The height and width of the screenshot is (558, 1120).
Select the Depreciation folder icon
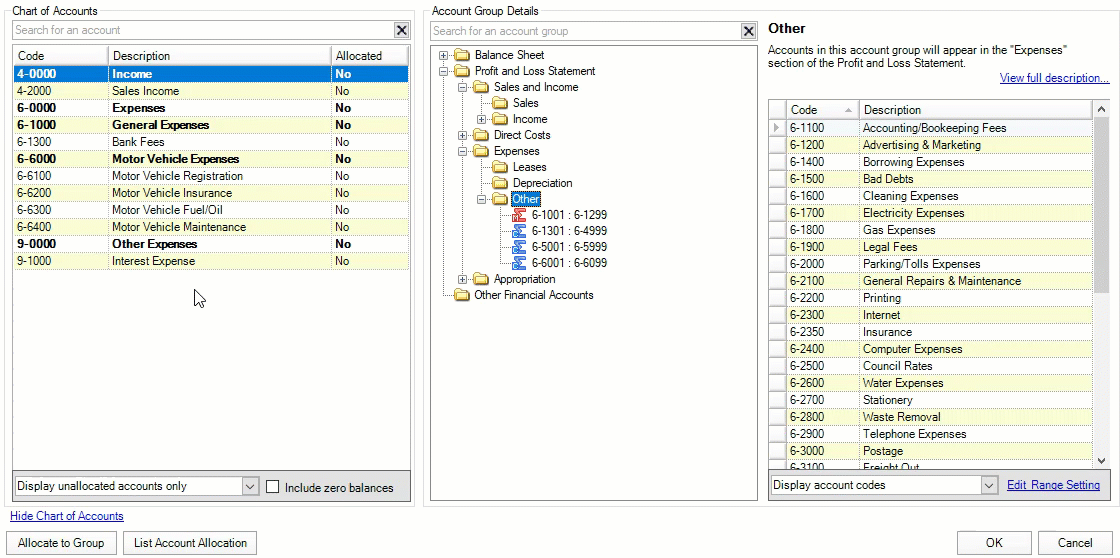click(x=500, y=183)
